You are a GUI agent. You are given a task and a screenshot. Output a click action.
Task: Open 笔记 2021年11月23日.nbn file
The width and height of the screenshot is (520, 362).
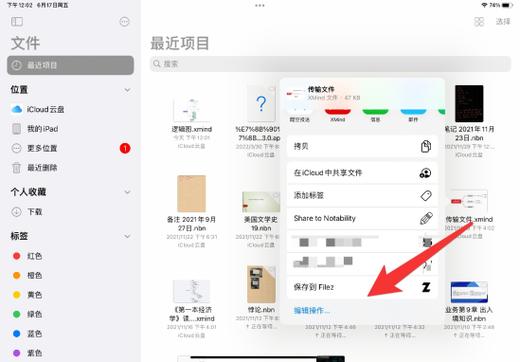(469, 103)
